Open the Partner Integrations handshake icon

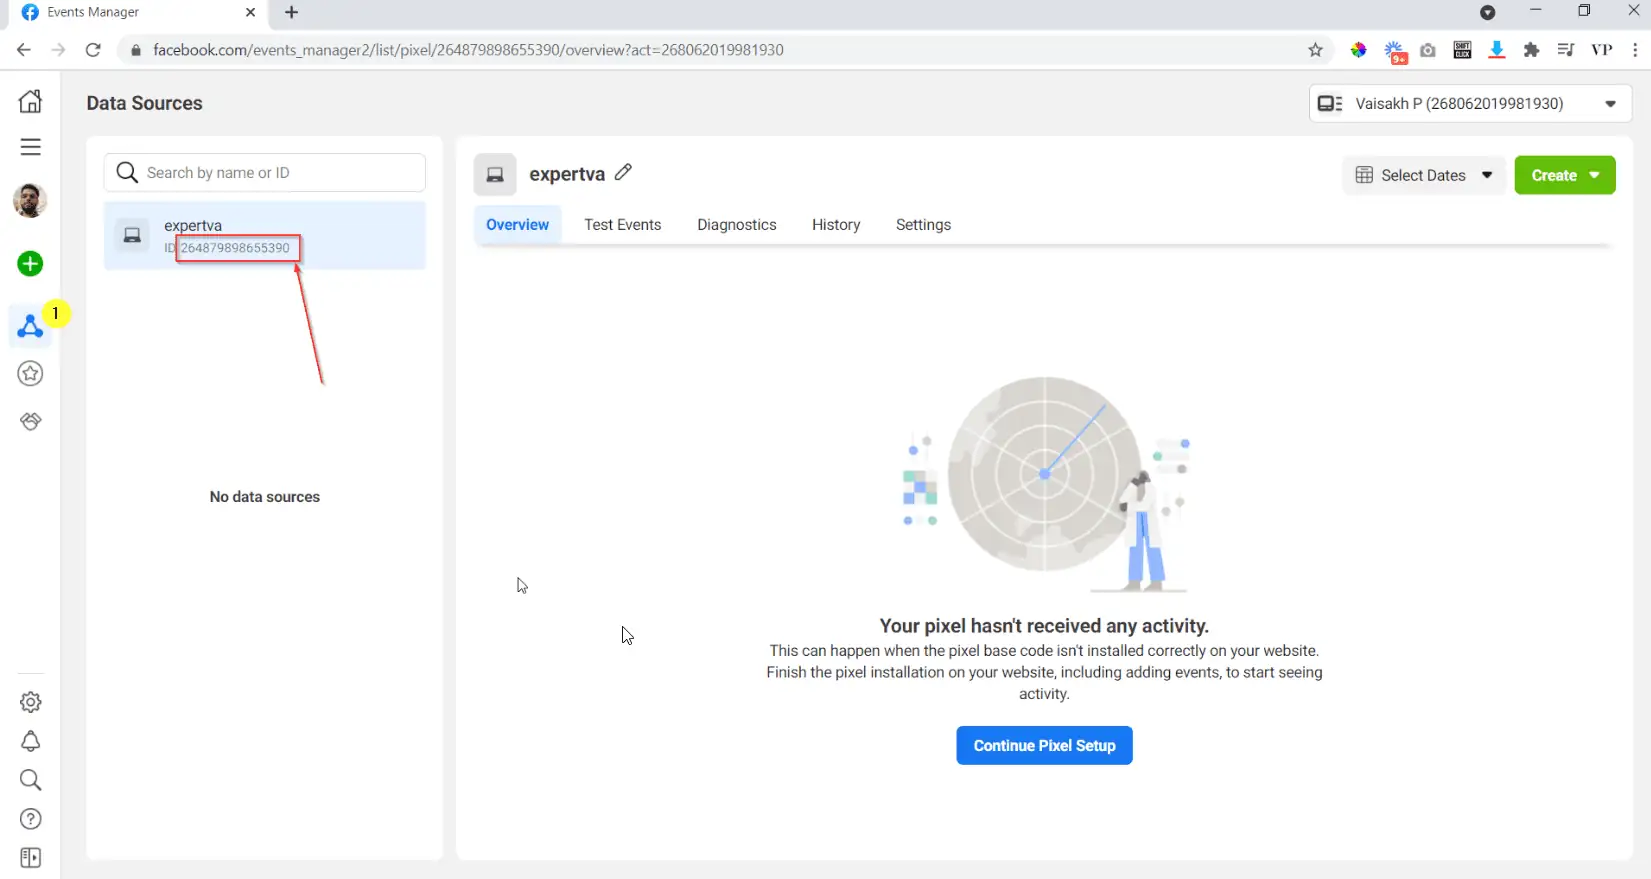point(30,421)
